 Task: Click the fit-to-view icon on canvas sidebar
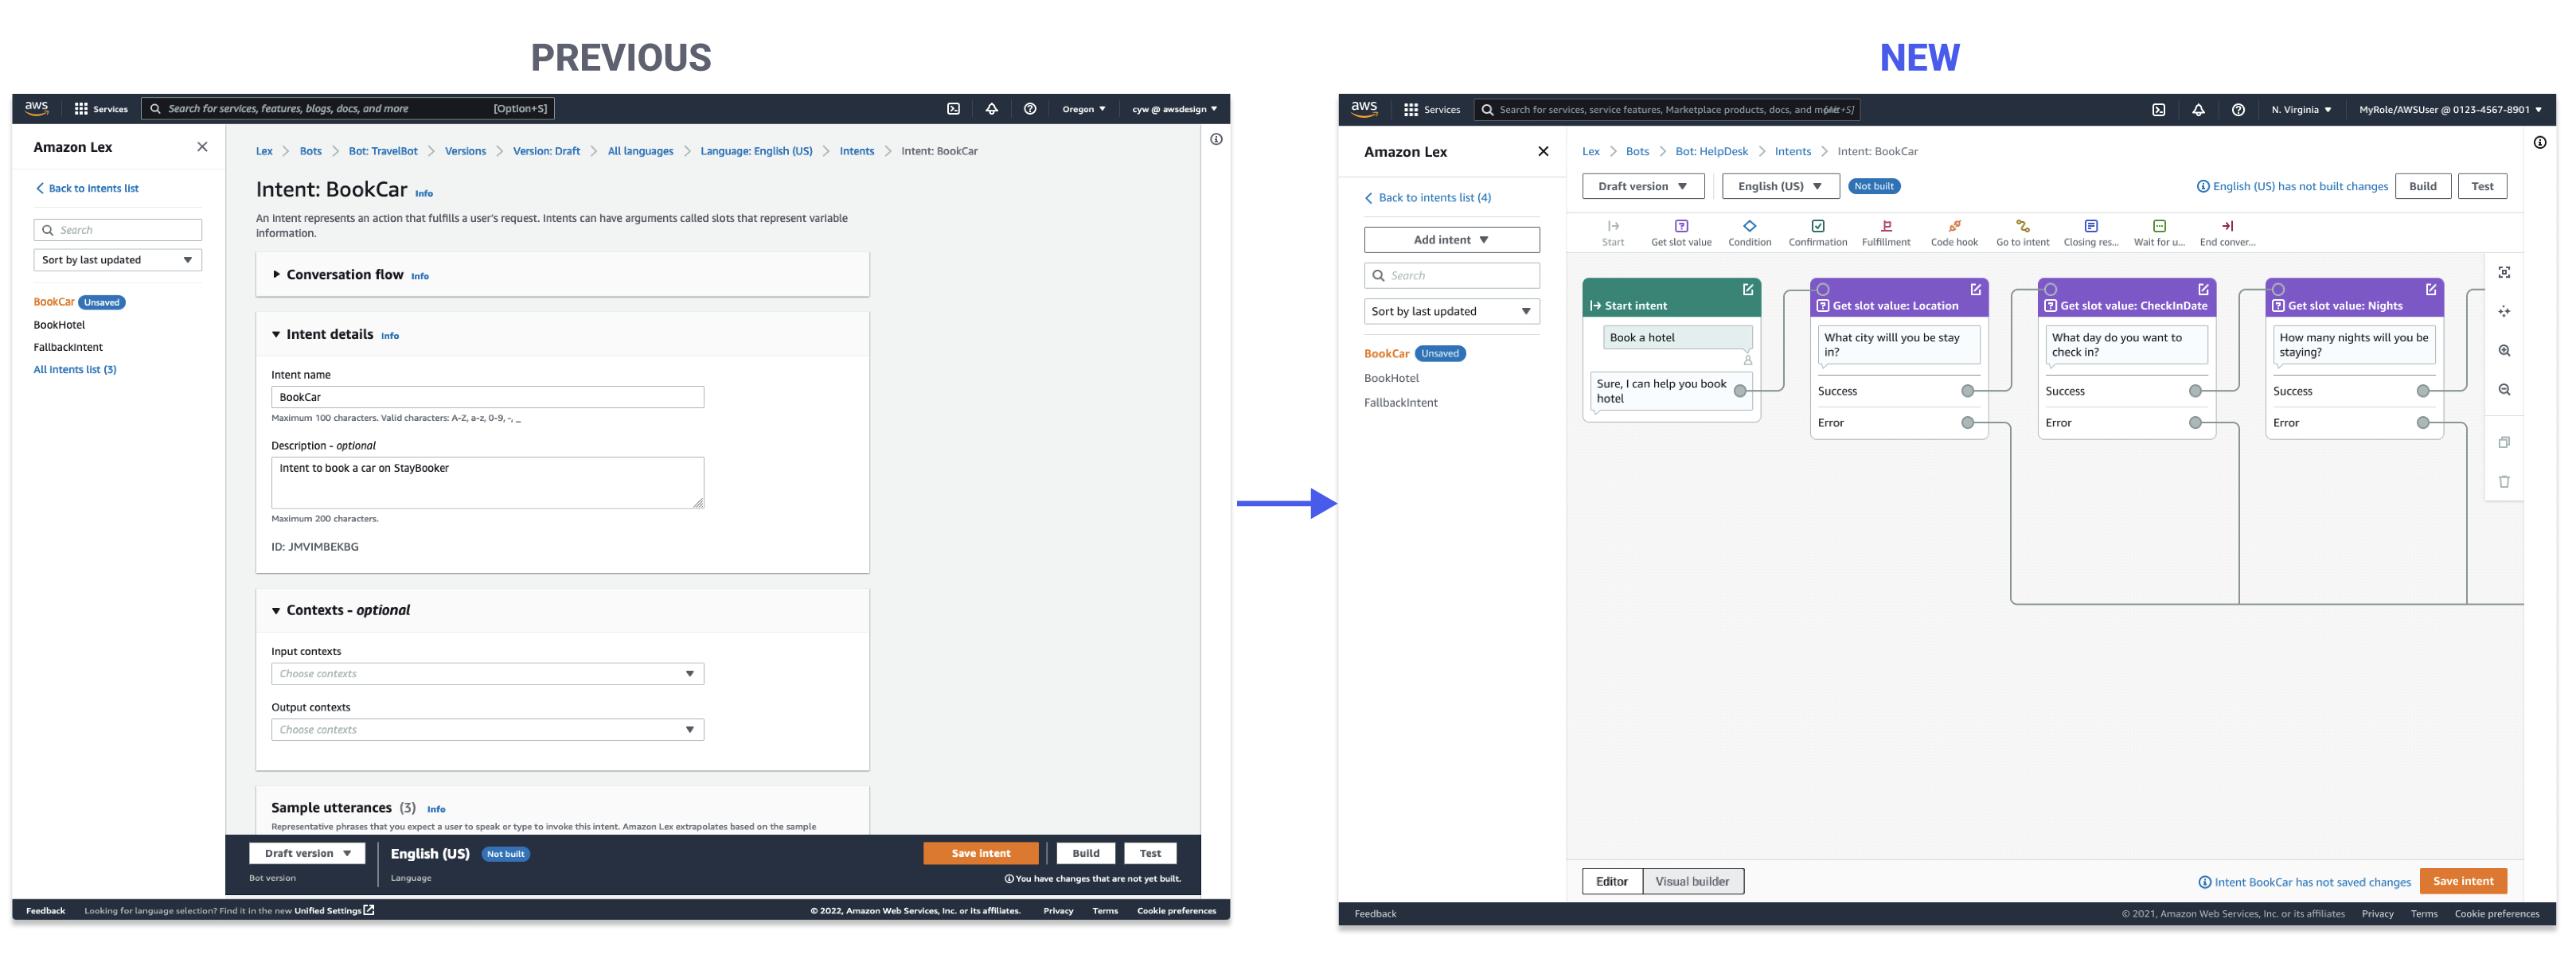pyautogui.click(x=2504, y=272)
